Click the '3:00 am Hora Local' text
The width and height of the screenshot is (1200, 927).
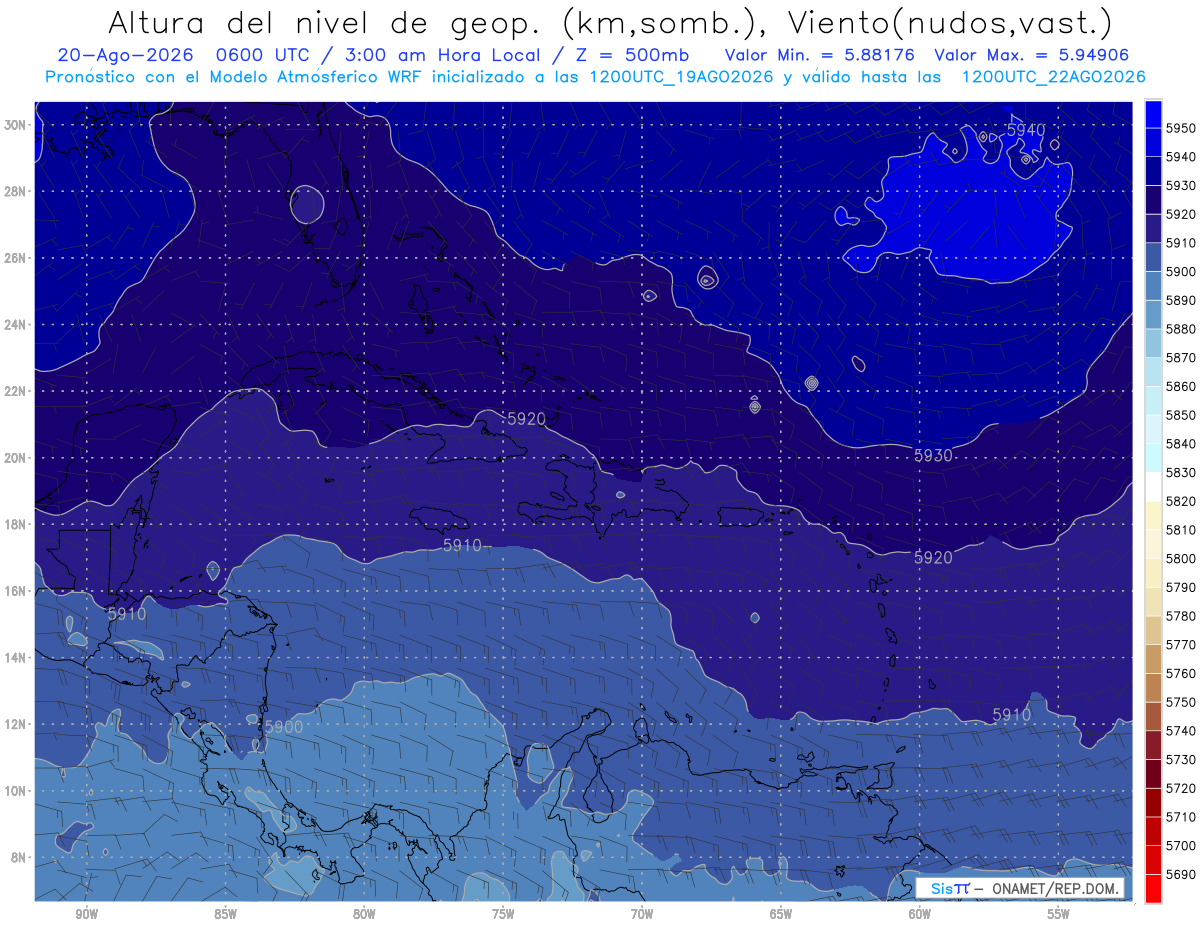442,55
